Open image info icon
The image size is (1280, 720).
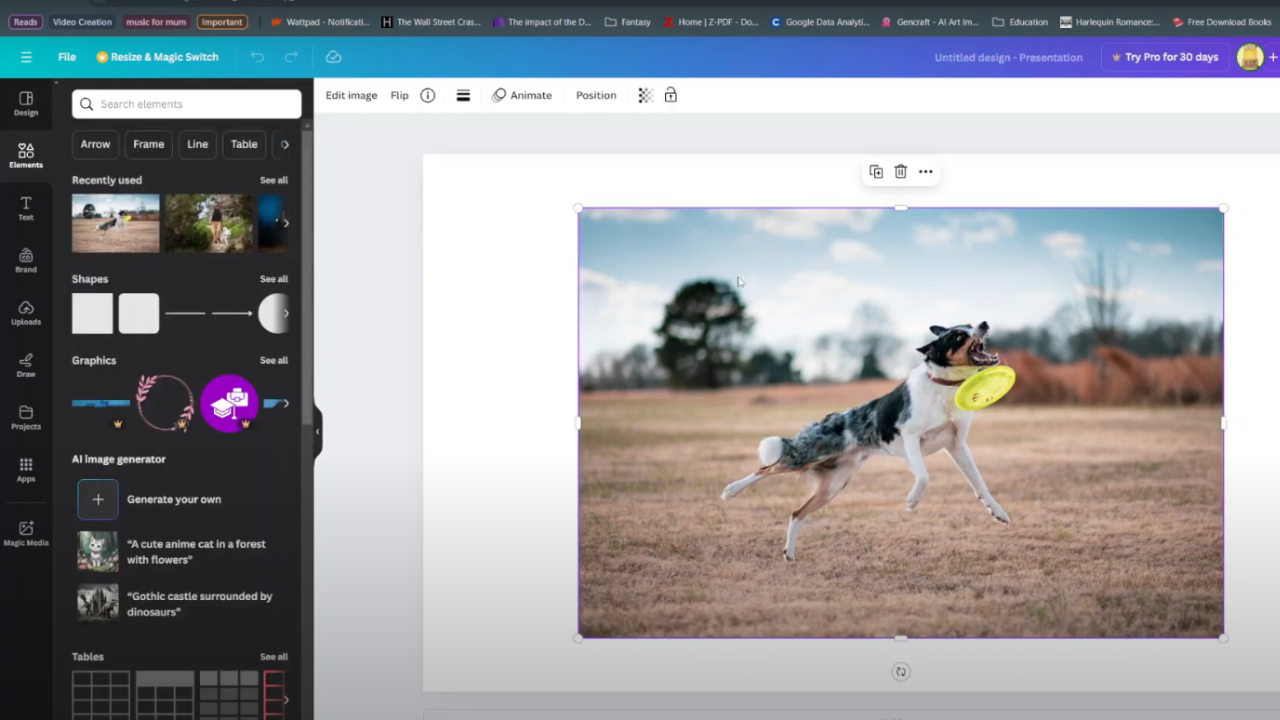[x=427, y=95]
